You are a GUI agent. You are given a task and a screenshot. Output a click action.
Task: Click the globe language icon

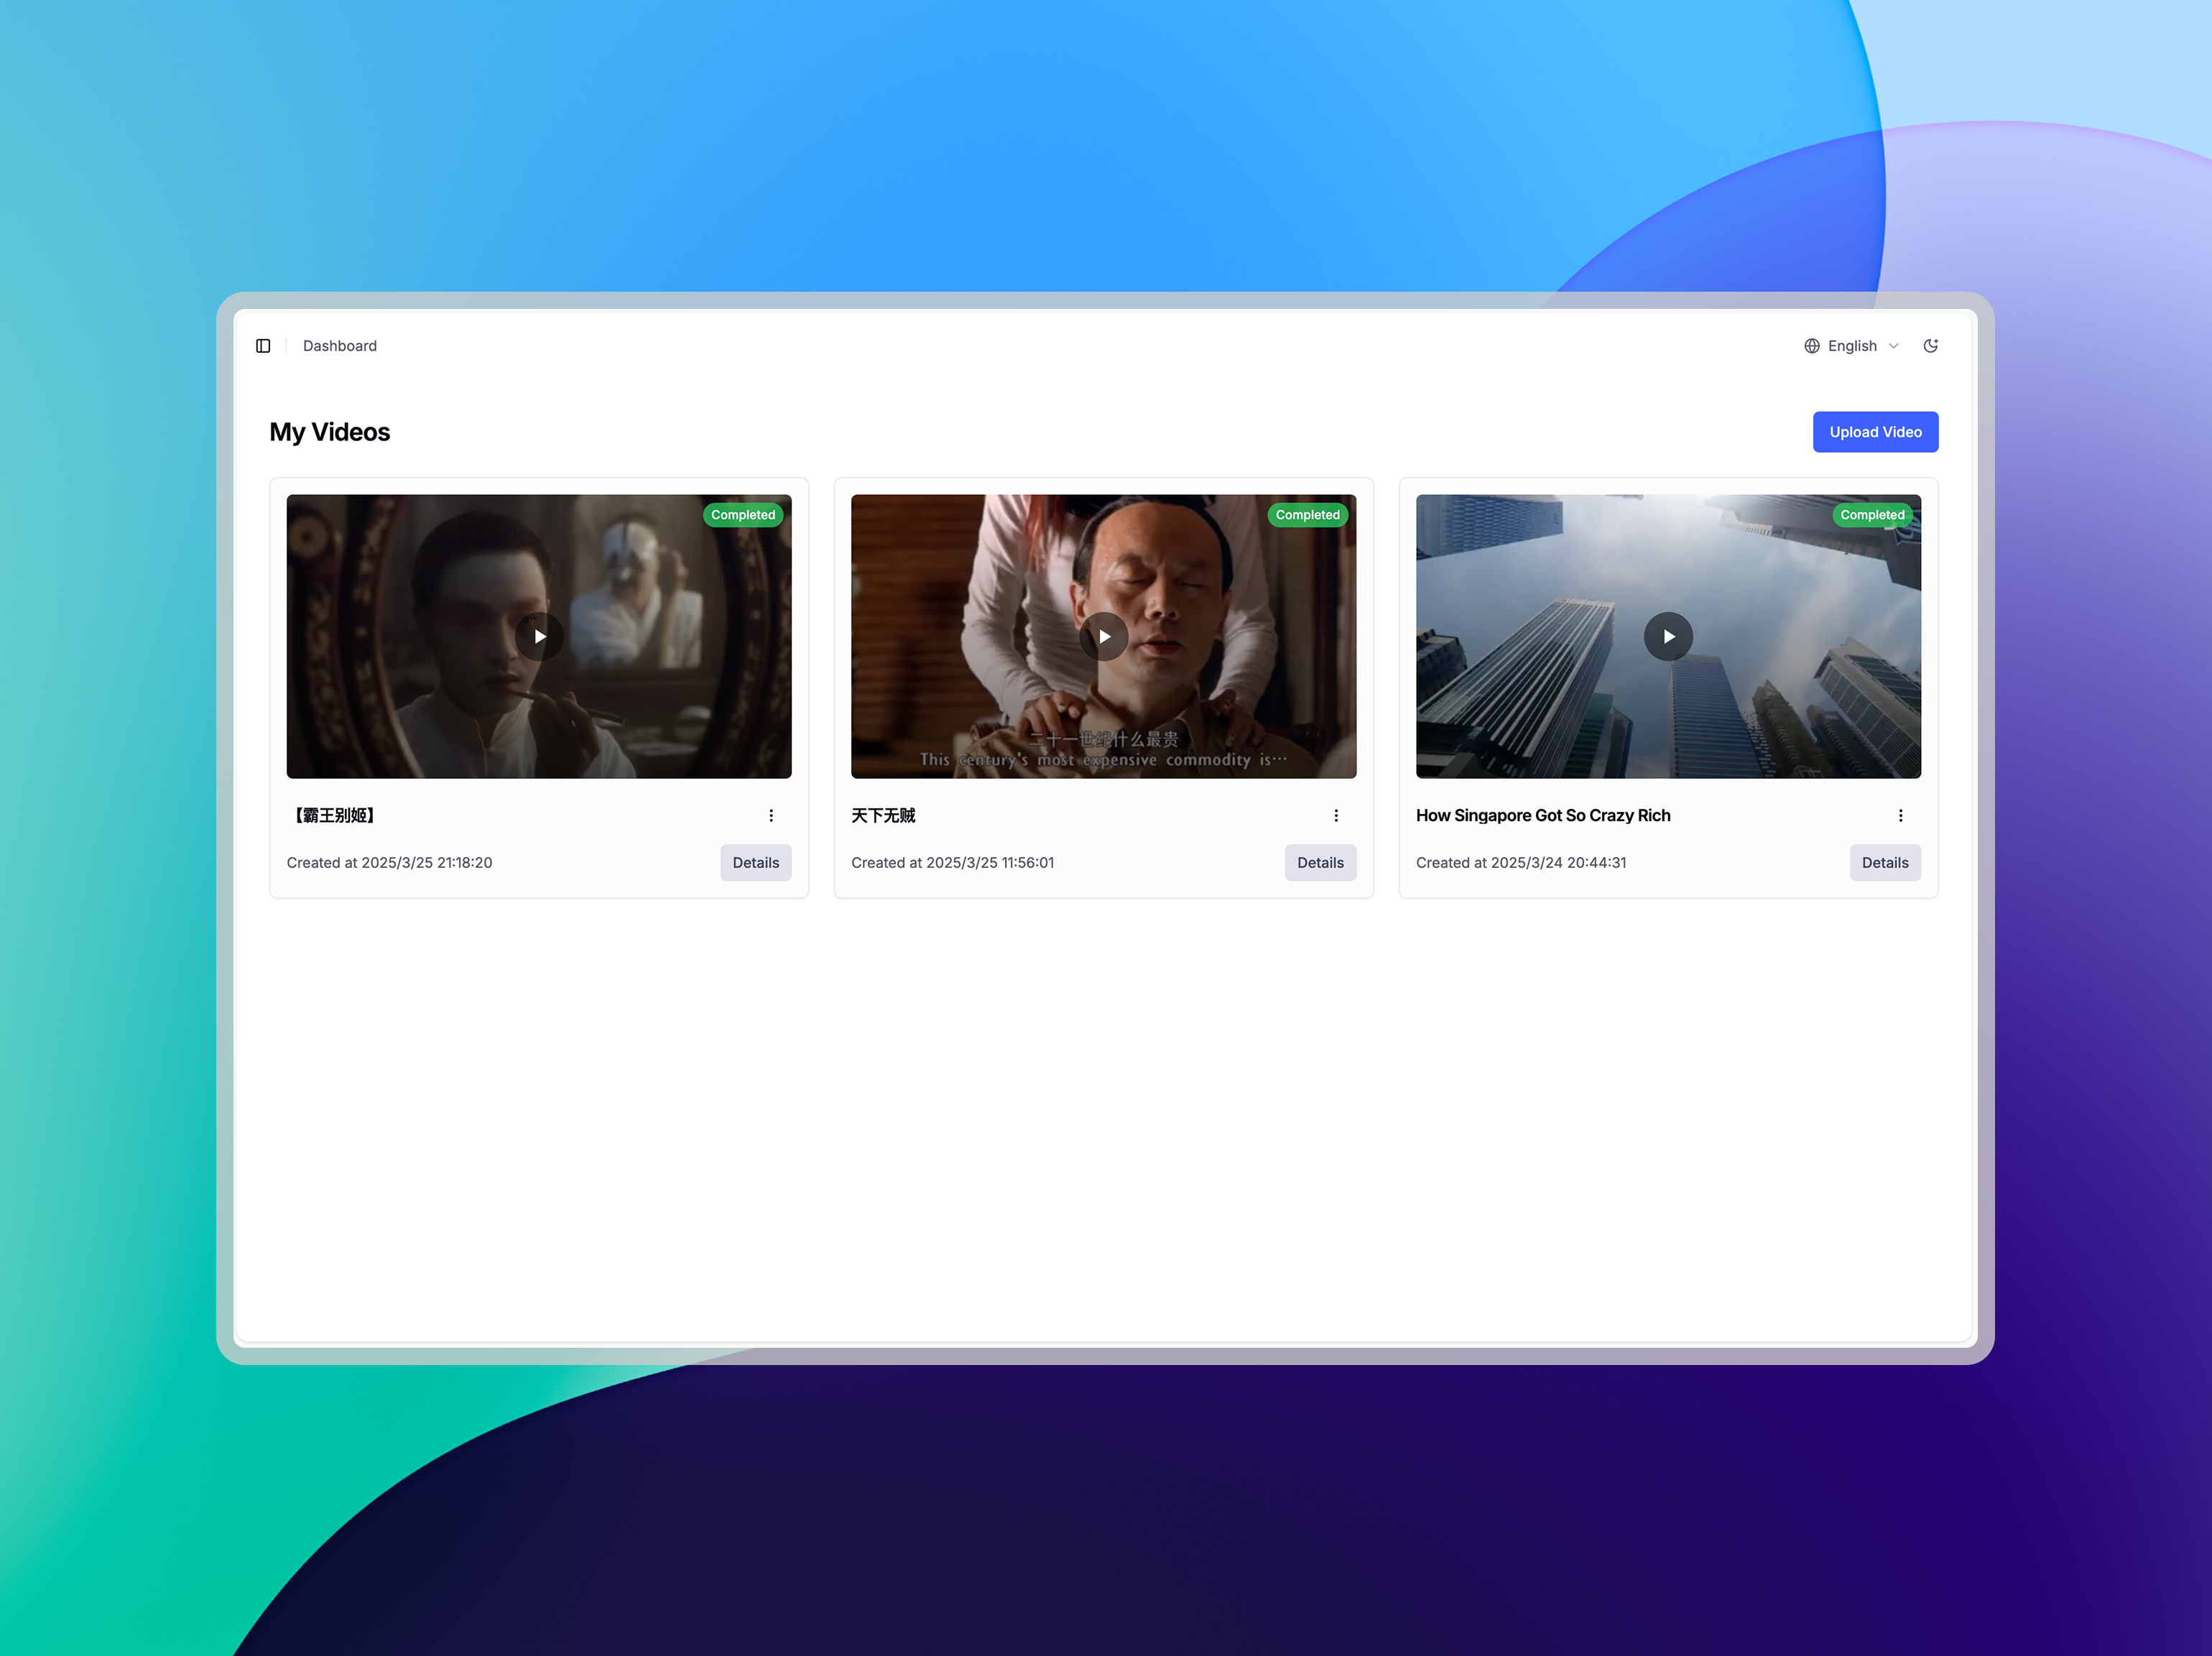click(1811, 346)
